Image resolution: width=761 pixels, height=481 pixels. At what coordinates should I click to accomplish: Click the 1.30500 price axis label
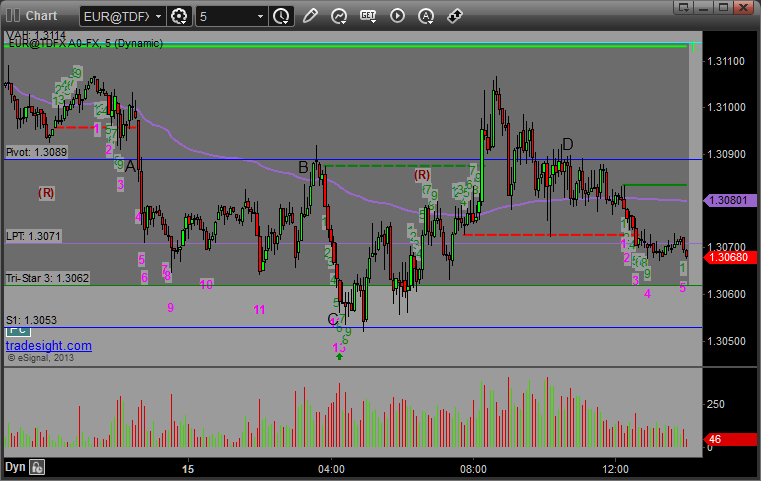click(x=727, y=341)
